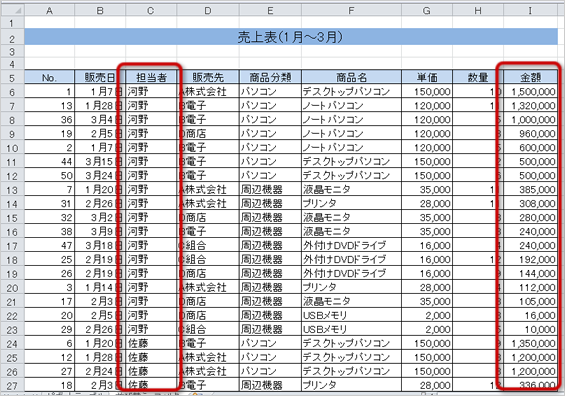This screenshot has width=565, height=396.
Task: Select the amount cell 960,000
Action: 530,133
